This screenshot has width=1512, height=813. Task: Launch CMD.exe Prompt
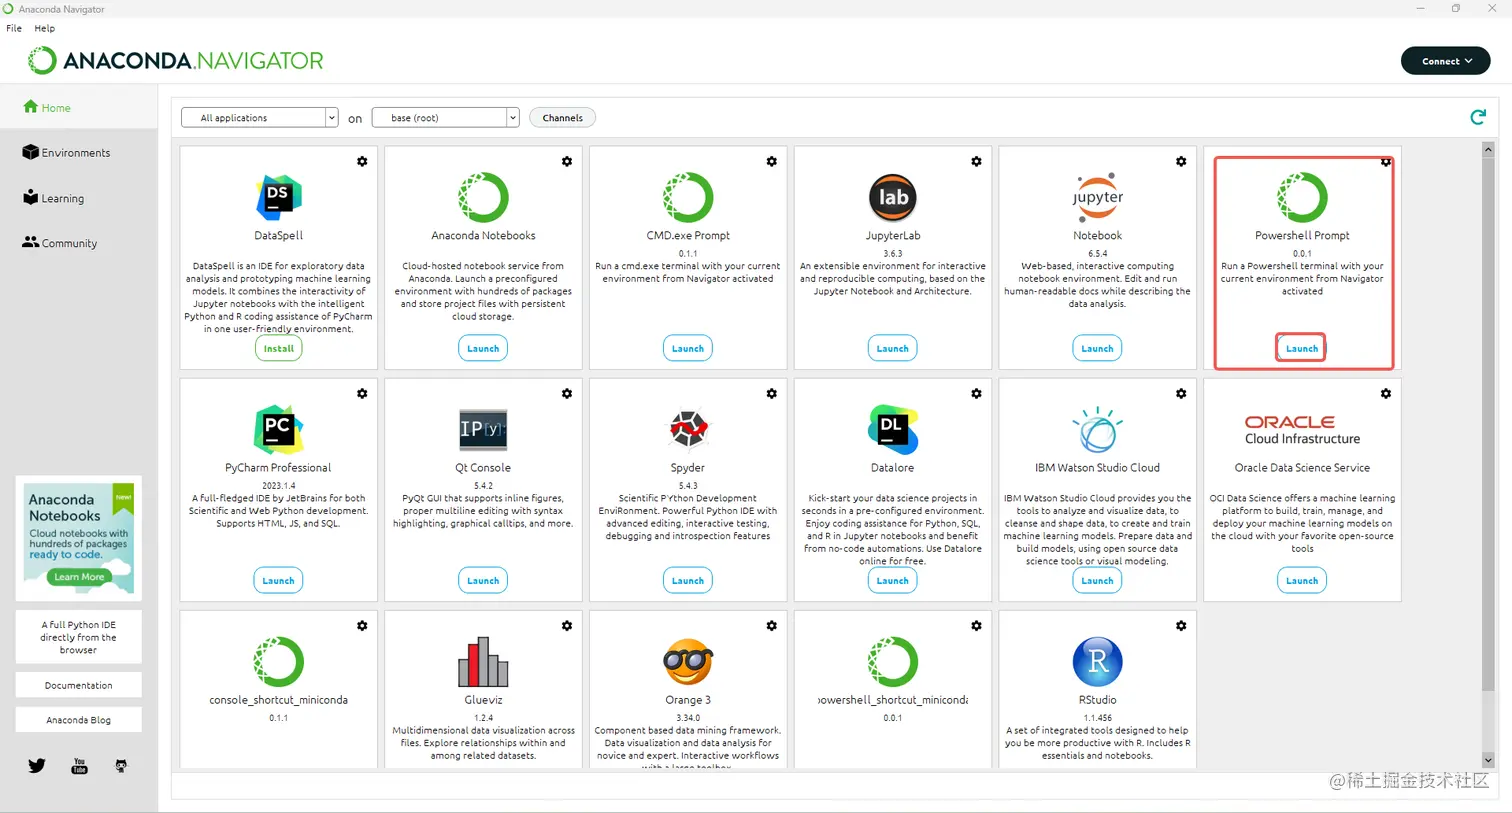[x=688, y=348]
